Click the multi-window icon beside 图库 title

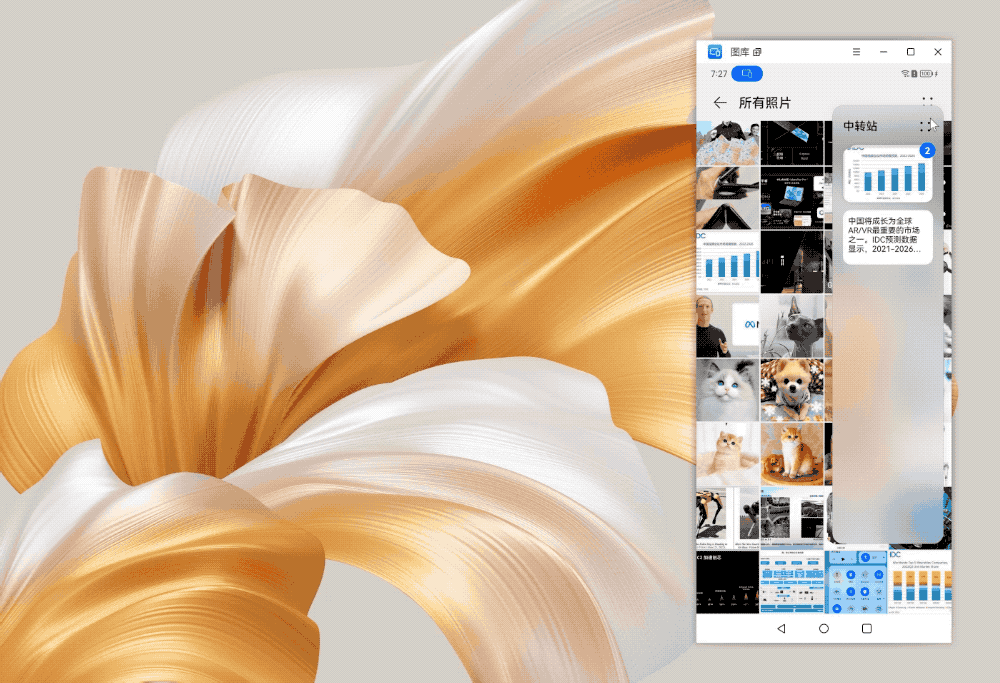point(758,51)
